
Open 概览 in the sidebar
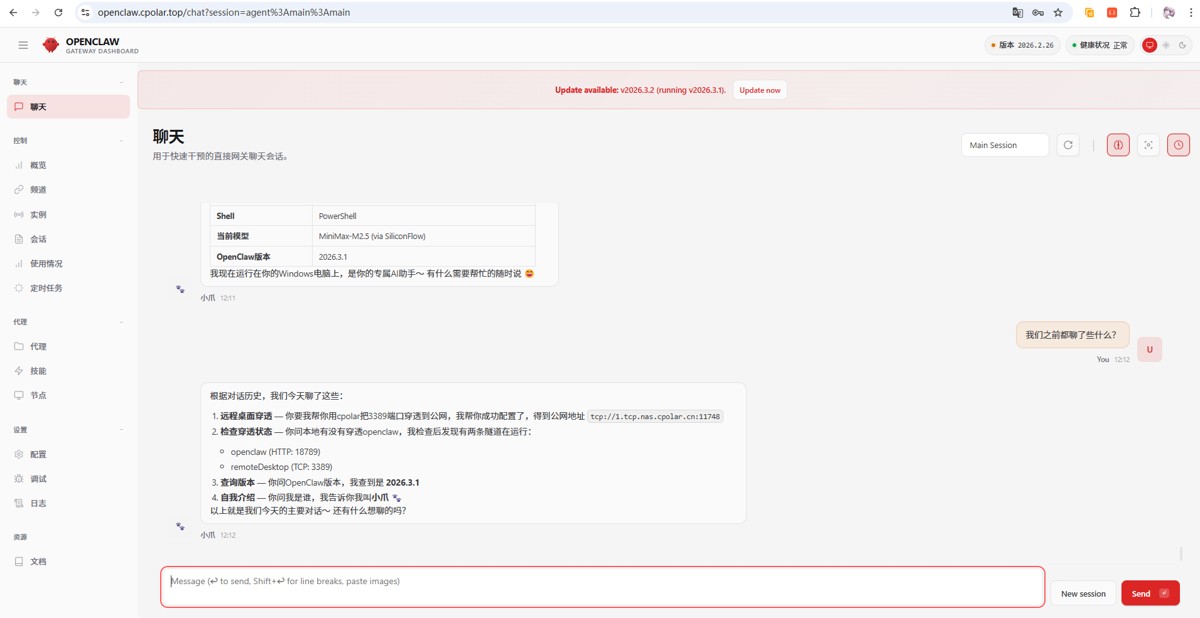[69, 165]
